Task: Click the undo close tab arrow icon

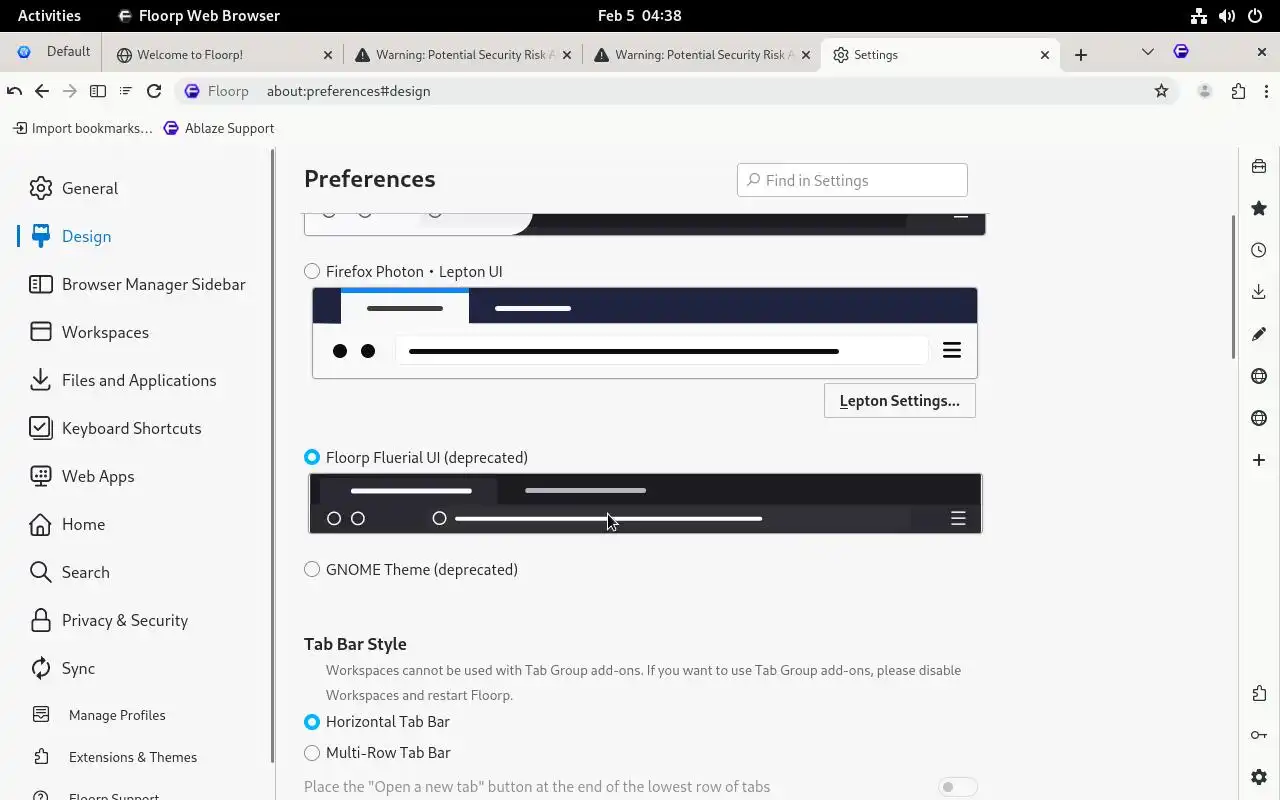Action: click(14, 91)
